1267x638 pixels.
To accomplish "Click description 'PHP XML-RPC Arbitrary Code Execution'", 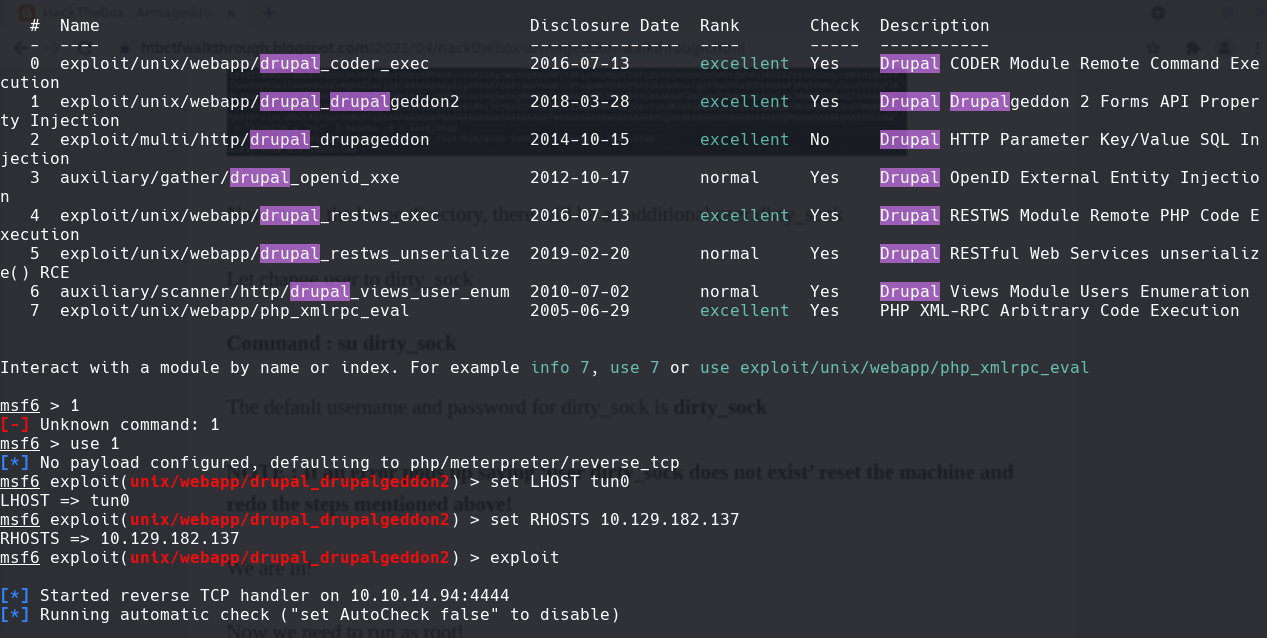I will pos(1060,311).
